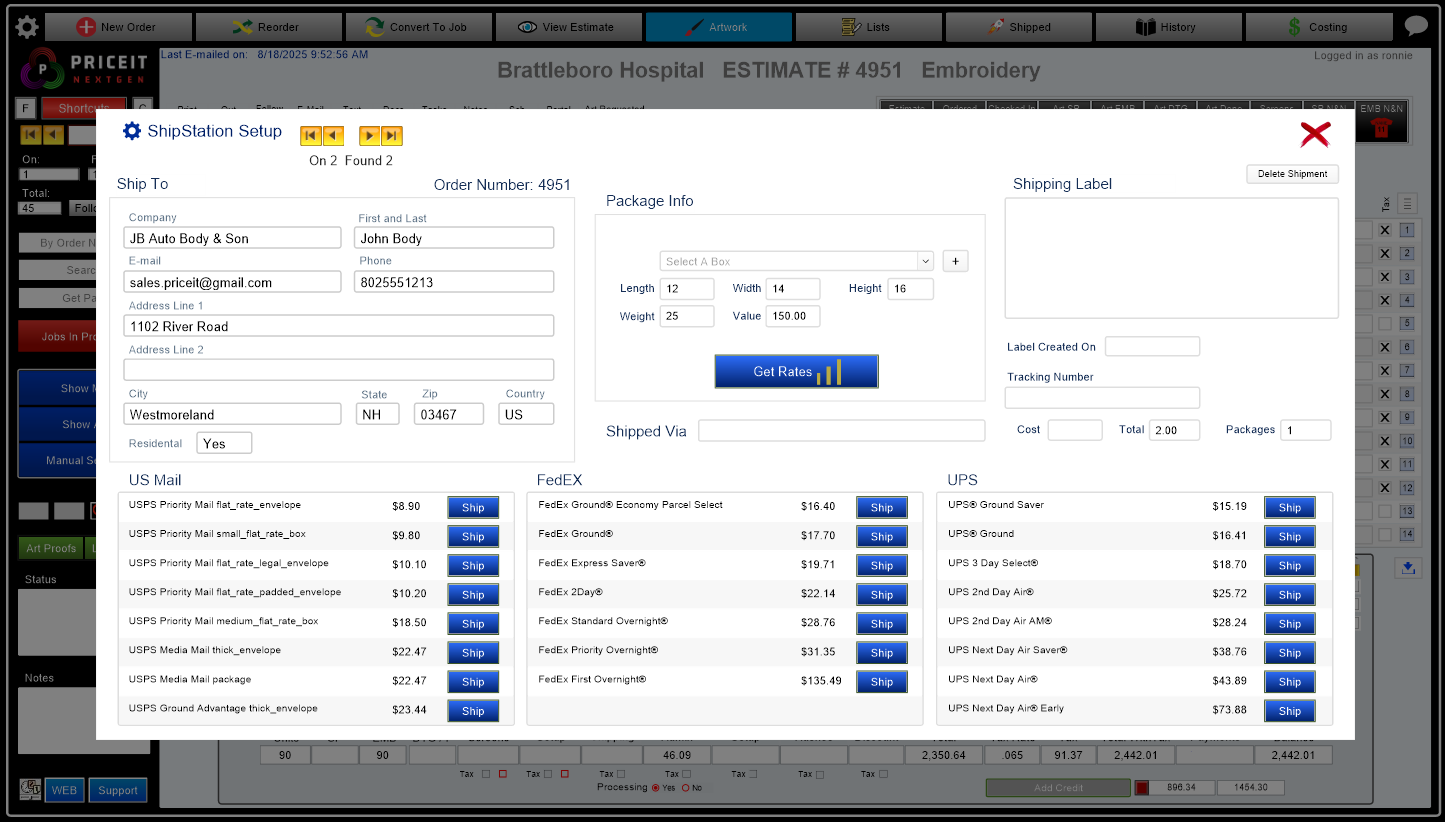
Task: Click the package Weight field
Action: click(687, 316)
